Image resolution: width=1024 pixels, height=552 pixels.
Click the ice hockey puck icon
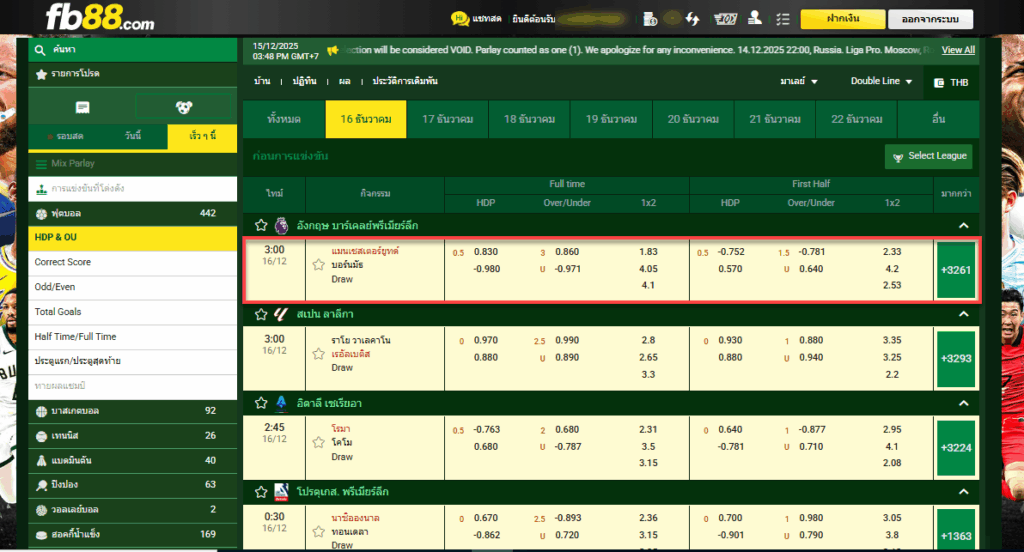pyautogui.click(x=41, y=534)
